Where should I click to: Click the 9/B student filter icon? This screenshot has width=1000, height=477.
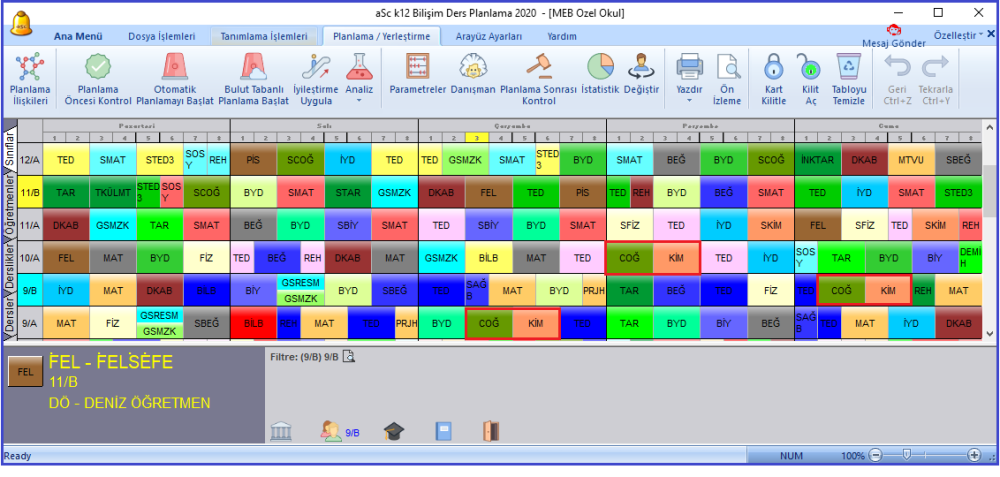click(331, 432)
